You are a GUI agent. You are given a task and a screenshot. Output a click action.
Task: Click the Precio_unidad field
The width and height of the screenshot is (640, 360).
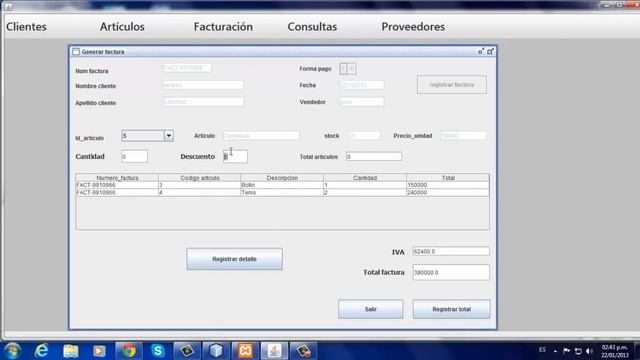pyautogui.click(x=463, y=136)
